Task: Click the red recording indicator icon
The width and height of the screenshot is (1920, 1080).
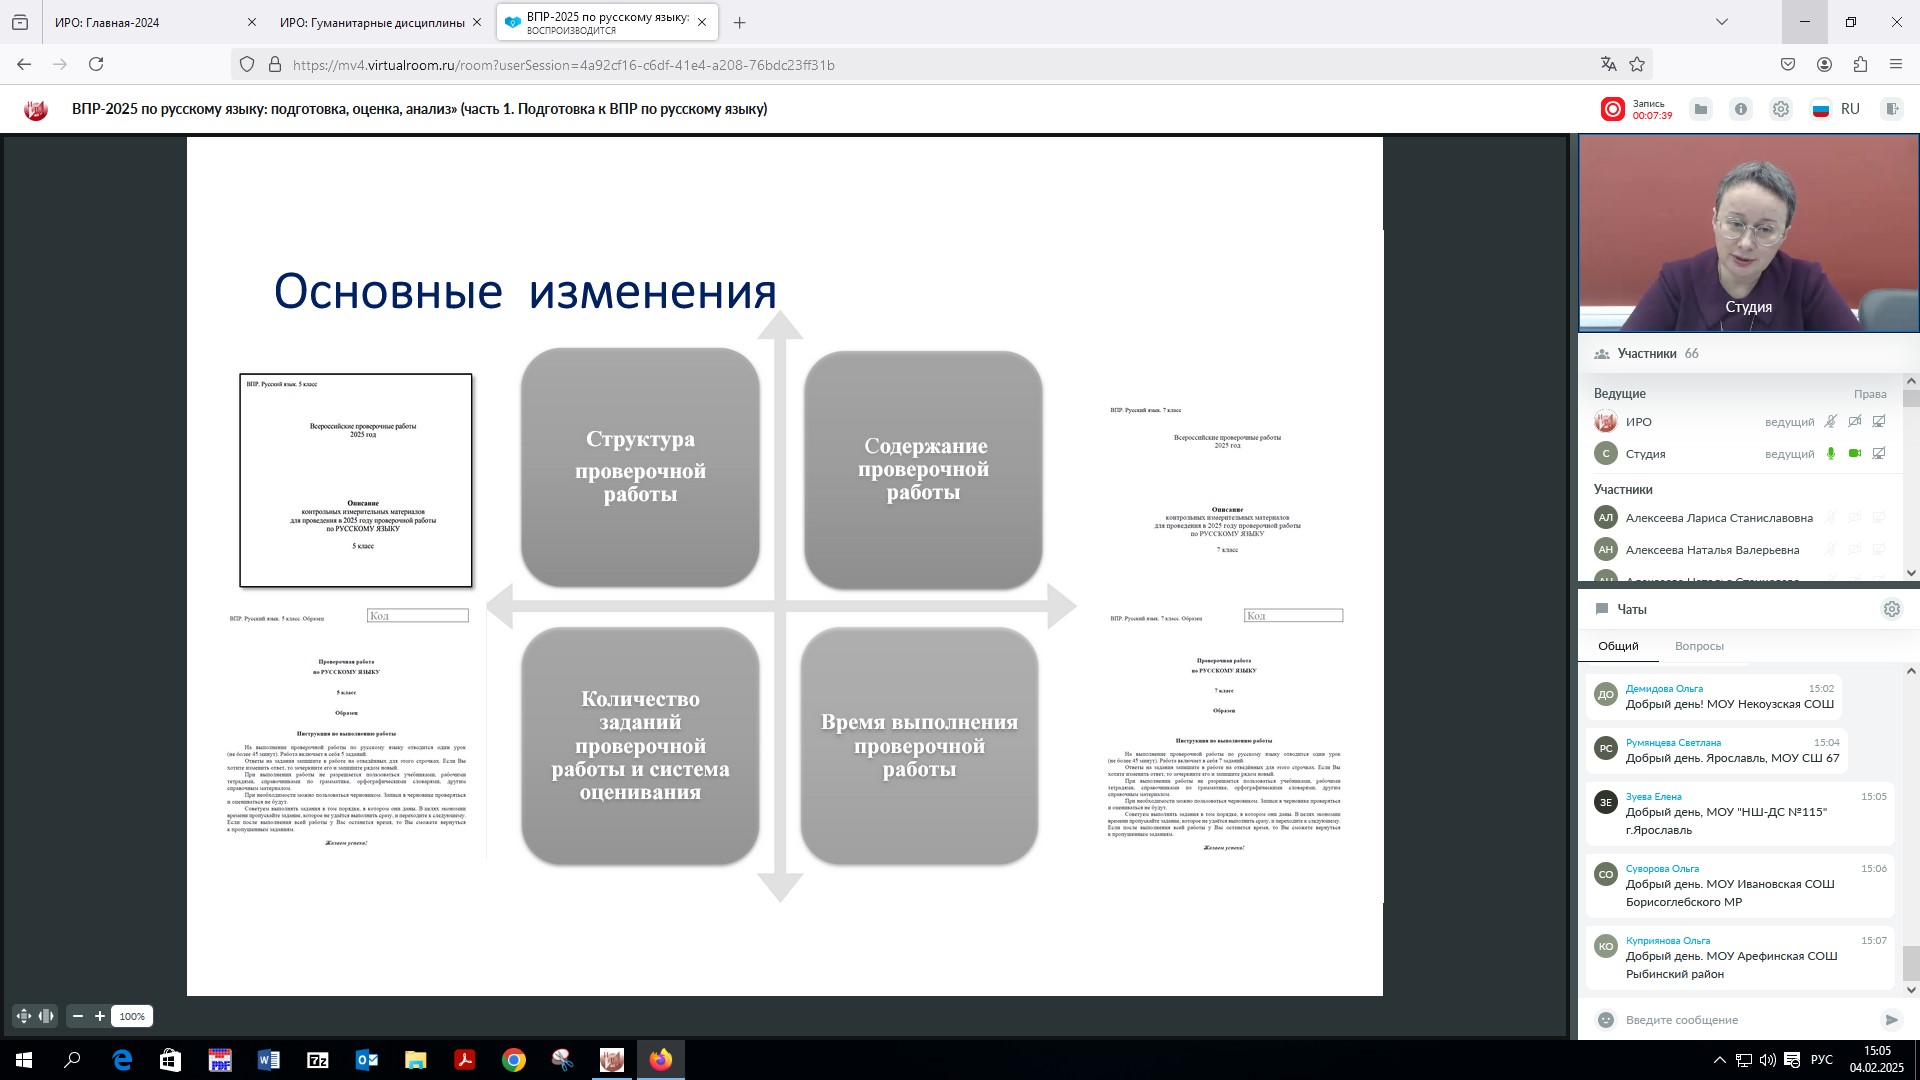Action: point(1612,109)
